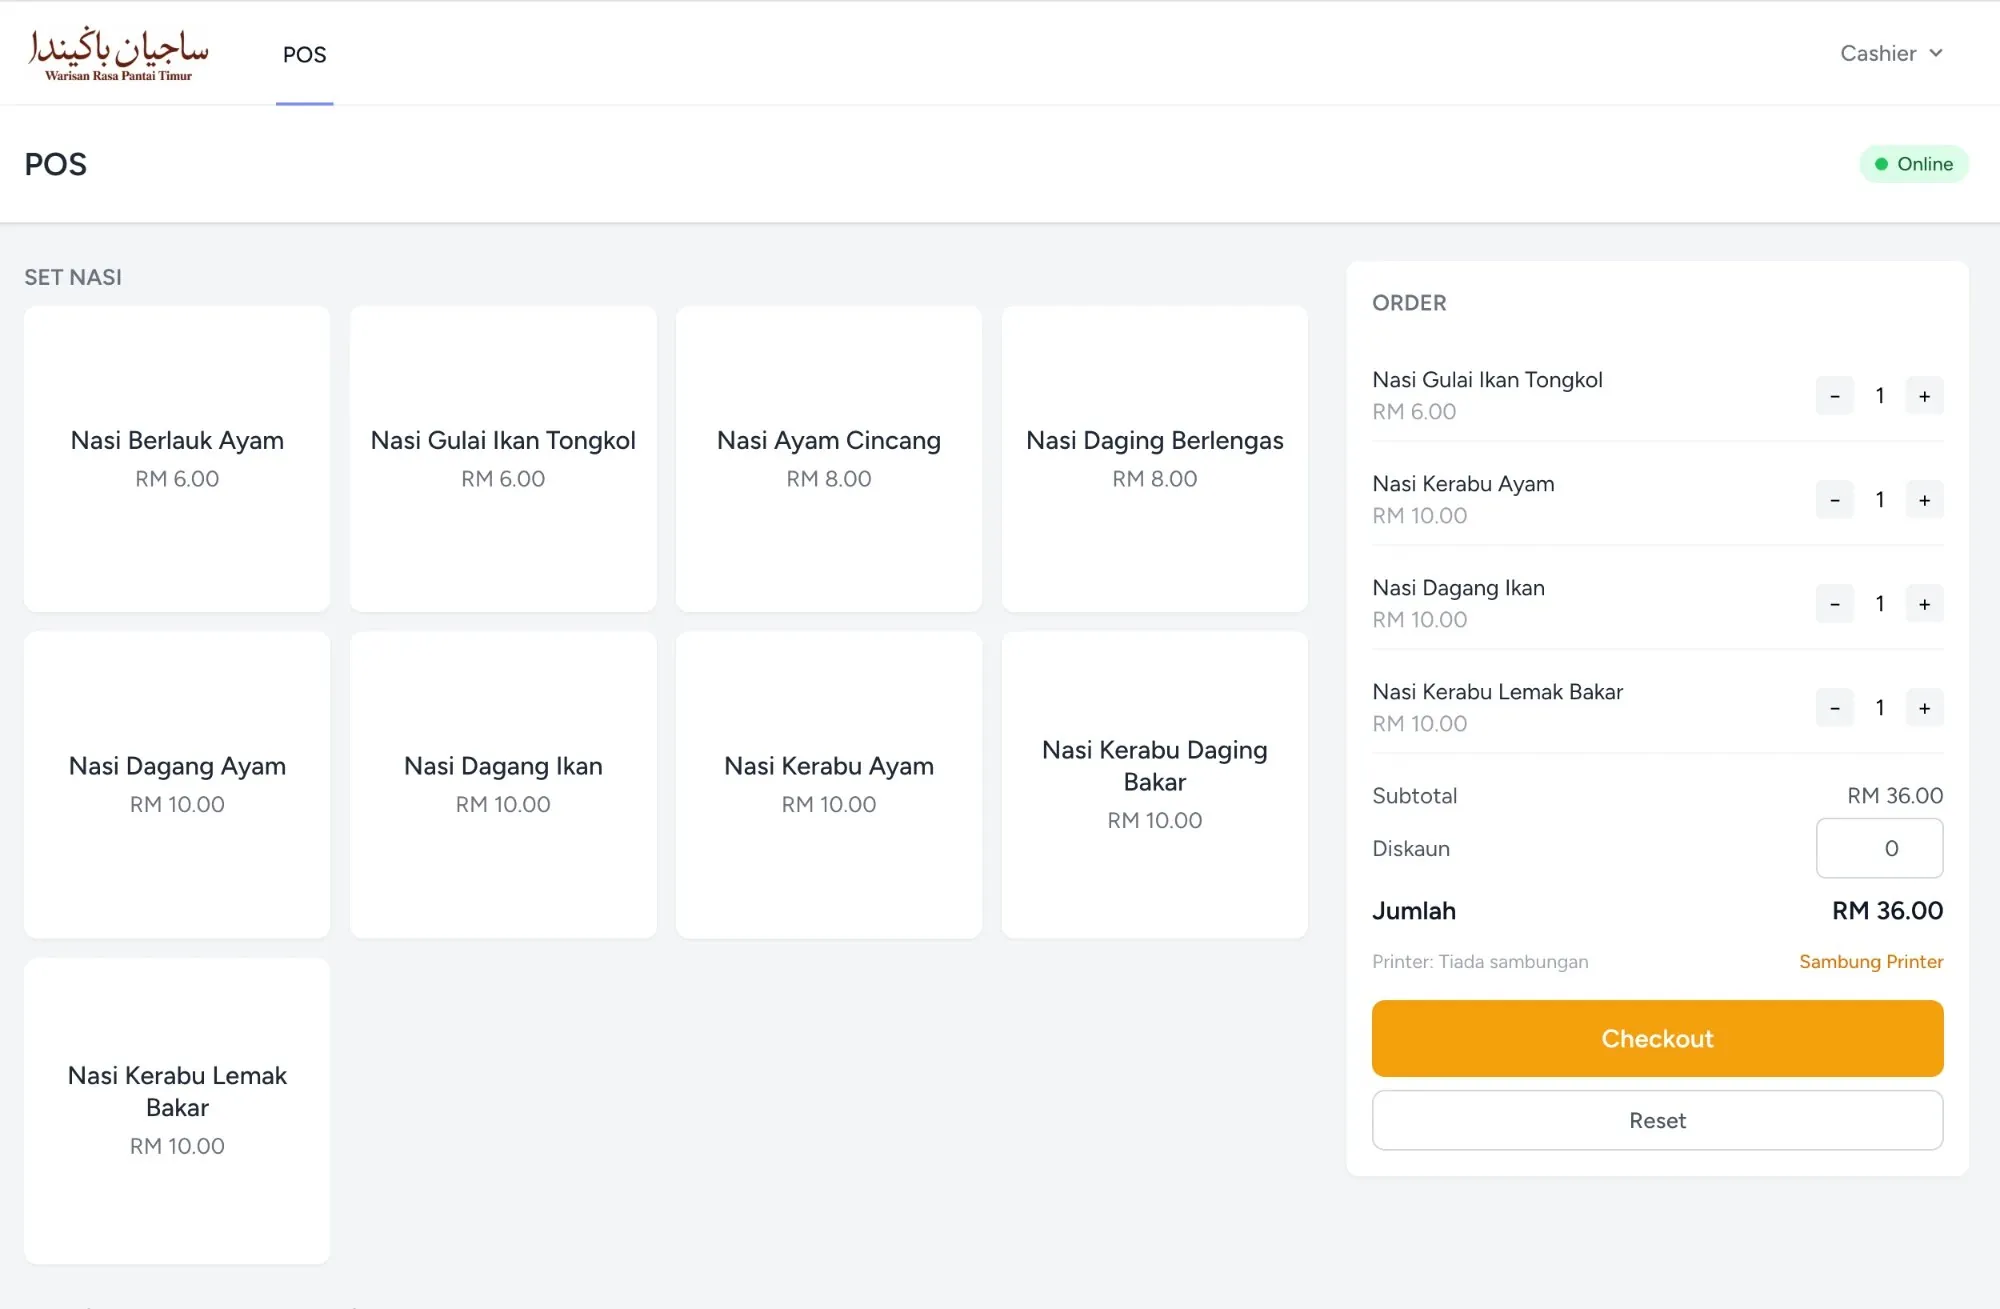The height and width of the screenshot is (1309, 2000).
Task: Add Nasi Dagang Ayam to the order
Action: point(177,785)
